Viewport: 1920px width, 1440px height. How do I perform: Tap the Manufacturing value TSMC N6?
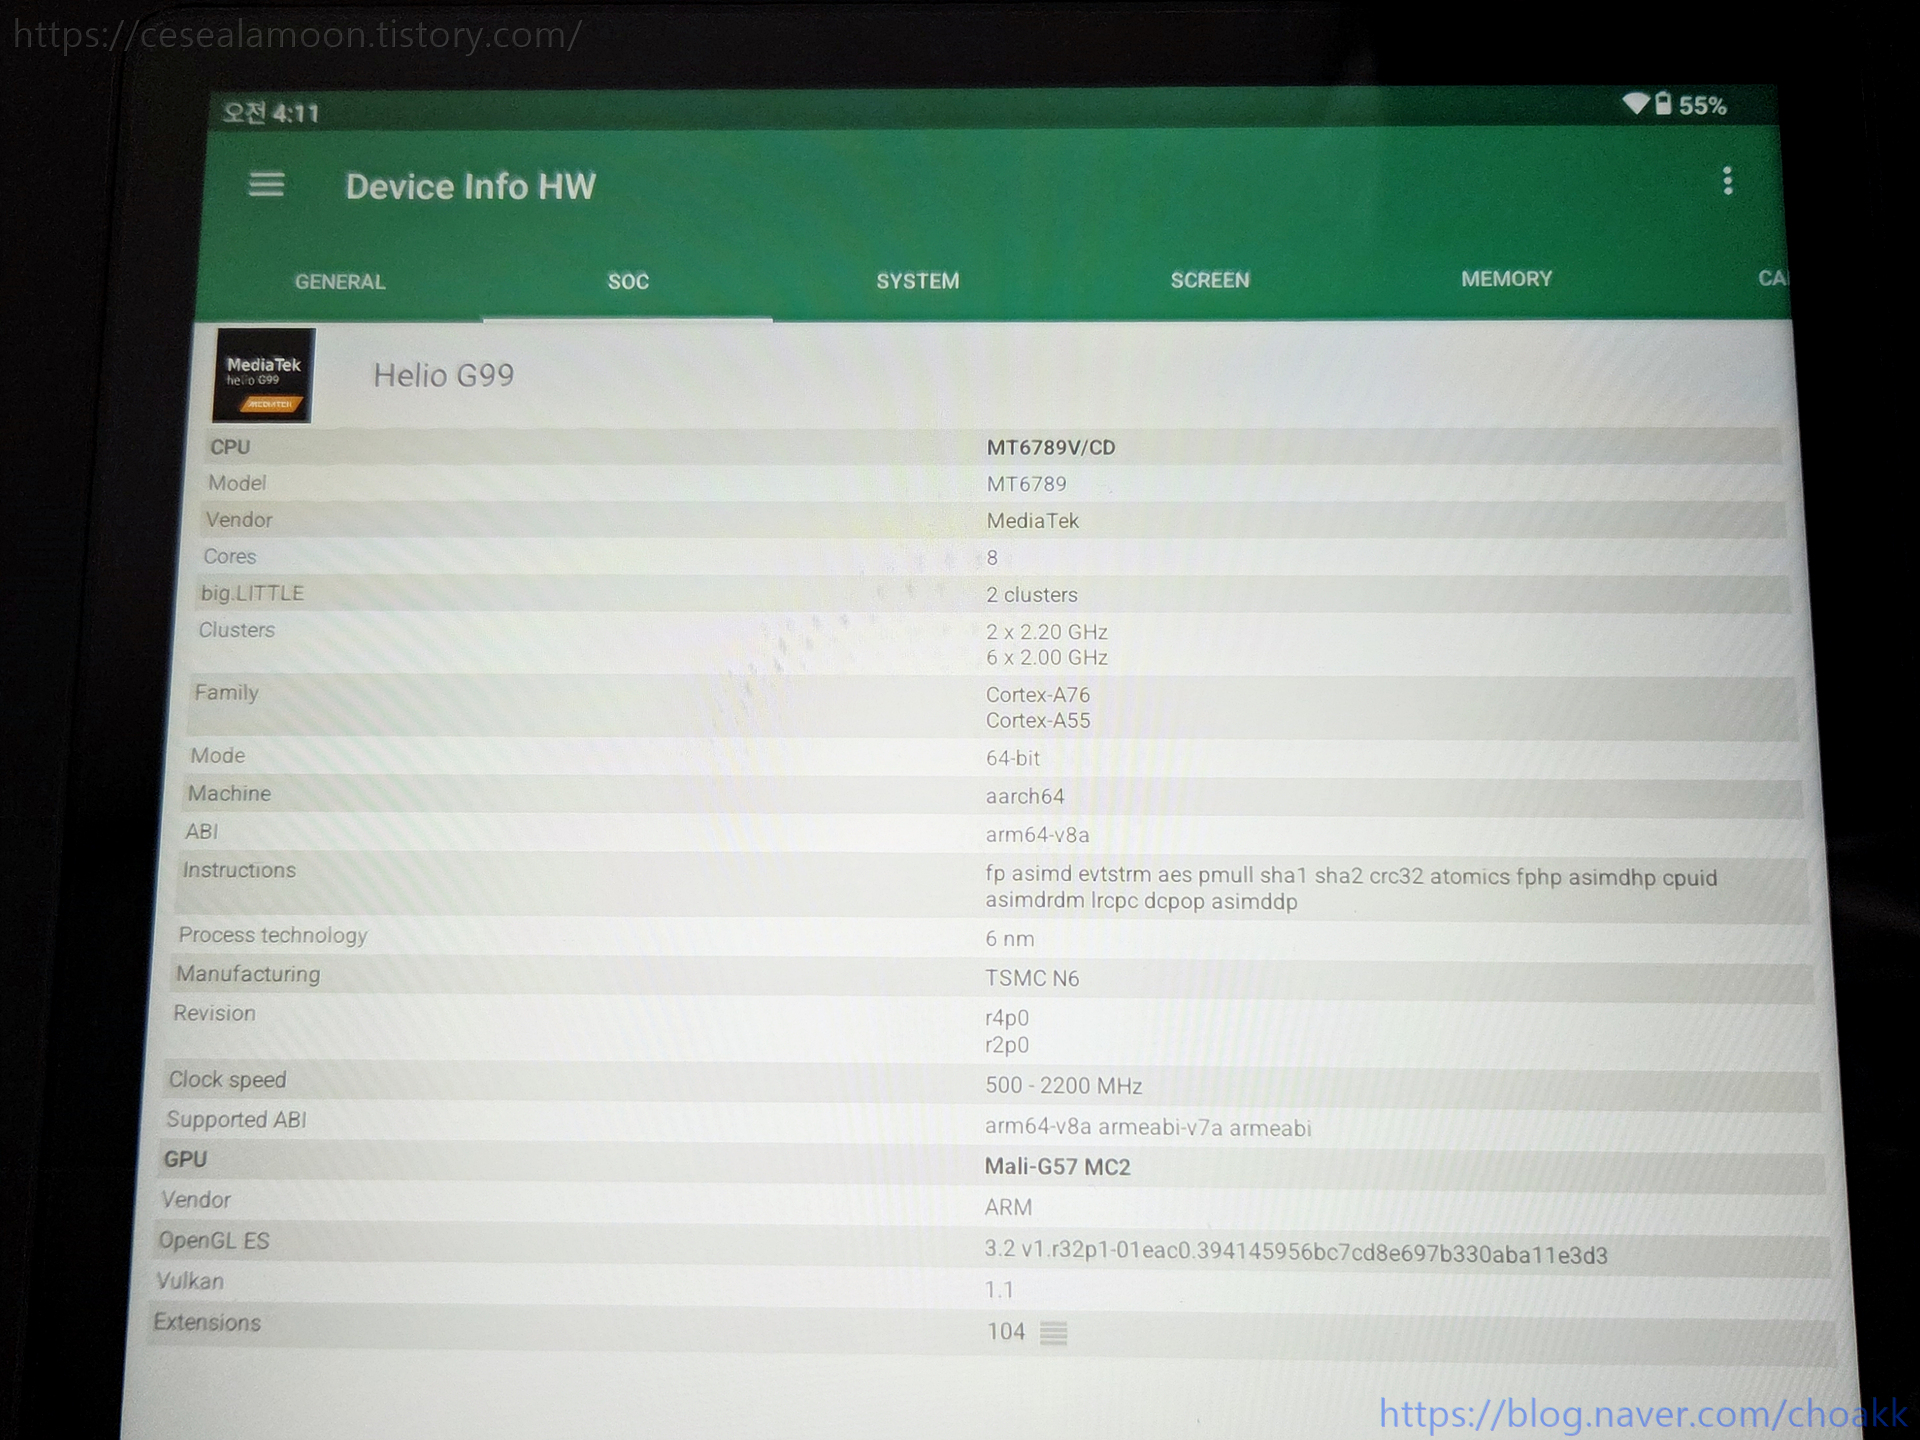tap(1032, 979)
